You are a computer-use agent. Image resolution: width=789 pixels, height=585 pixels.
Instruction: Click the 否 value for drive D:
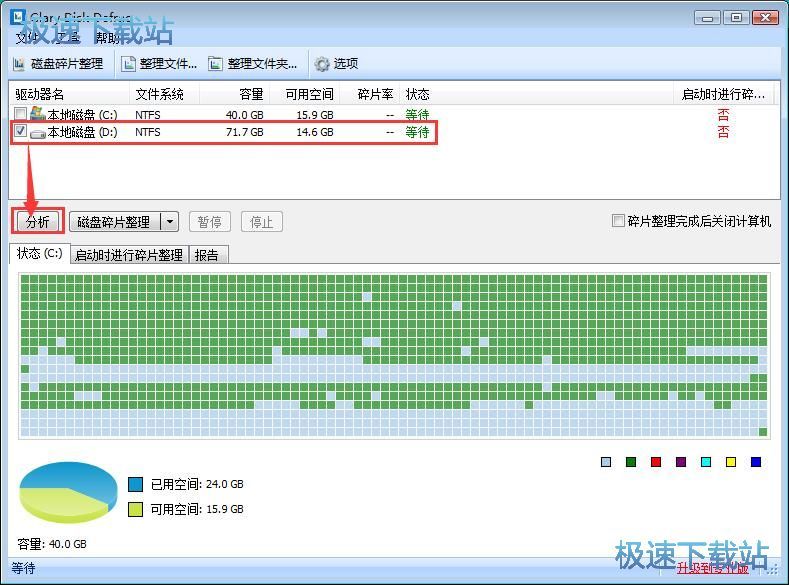(723, 132)
